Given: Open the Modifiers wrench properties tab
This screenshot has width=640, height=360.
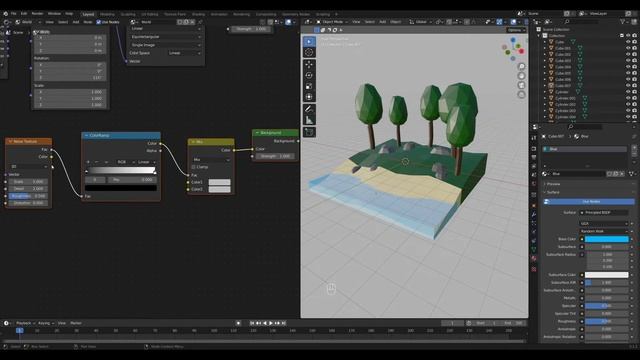Looking at the screenshot, I should click(534, 214).
